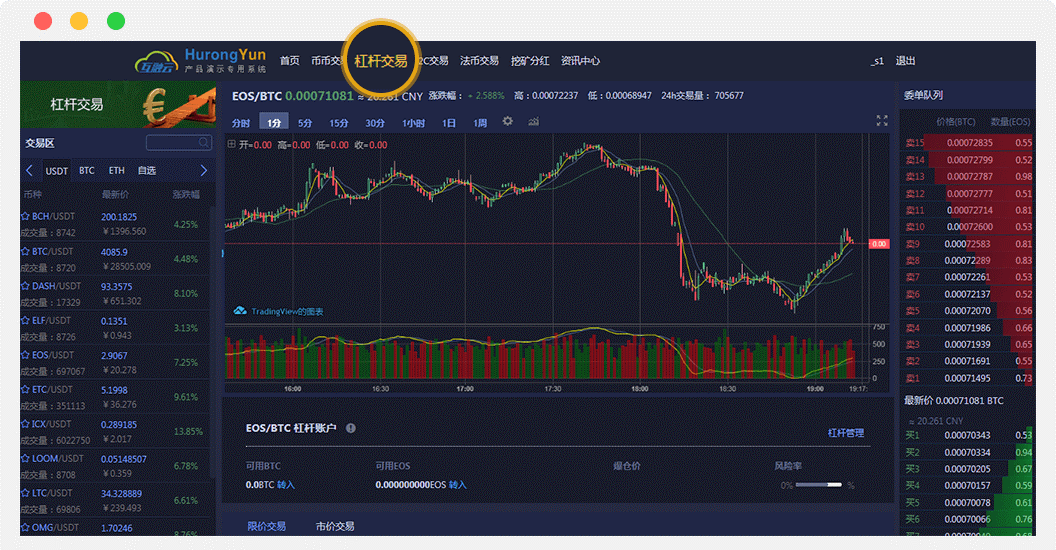This screenshot has width=1056, height=550.
Task: Switch chart to 1小时 interval
Action: [414, 123]
